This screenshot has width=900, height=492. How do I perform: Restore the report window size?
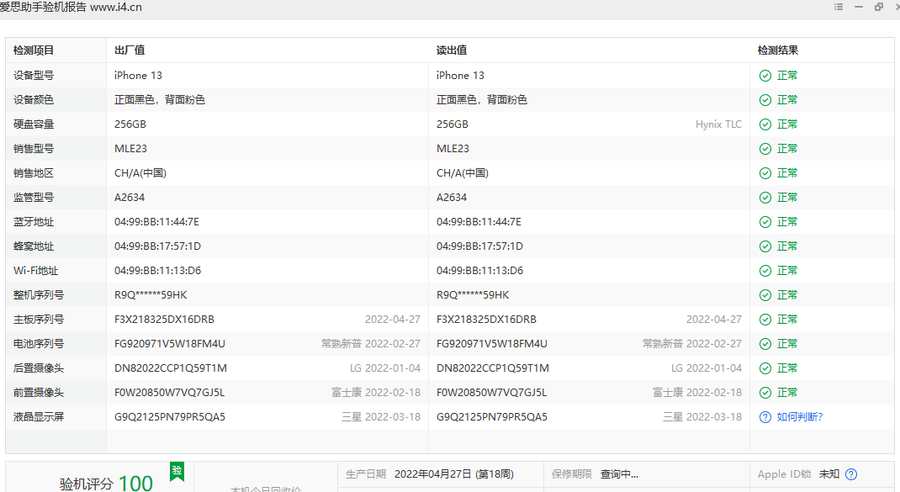tap(879, 7)
